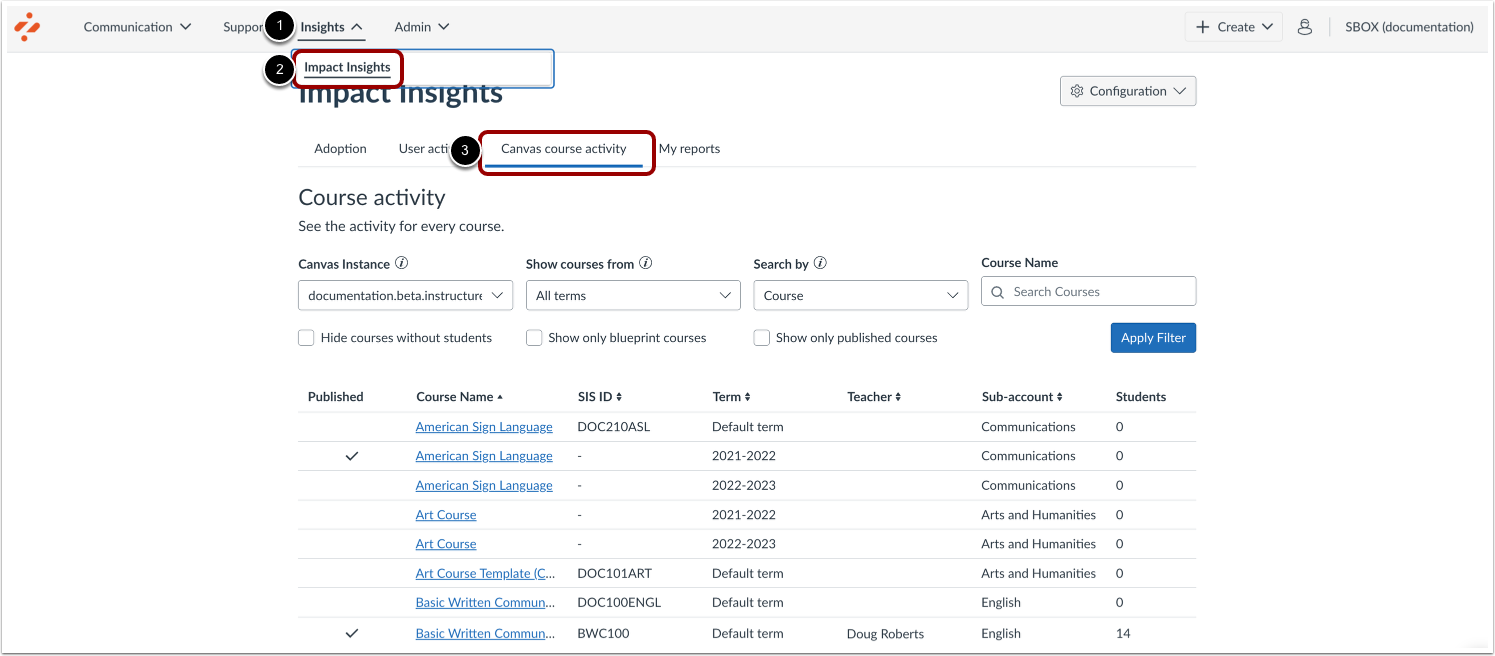Open American Sign Language DOC210ASL course link
Screen dimensions: 1495x656
click(484, 427)
